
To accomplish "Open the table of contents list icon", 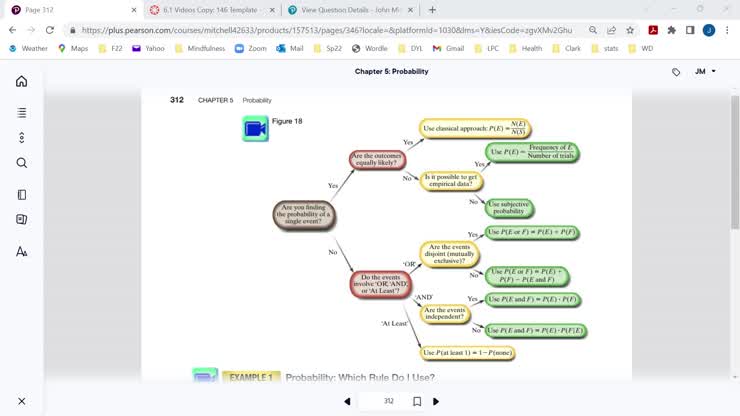I will [22, 113].
